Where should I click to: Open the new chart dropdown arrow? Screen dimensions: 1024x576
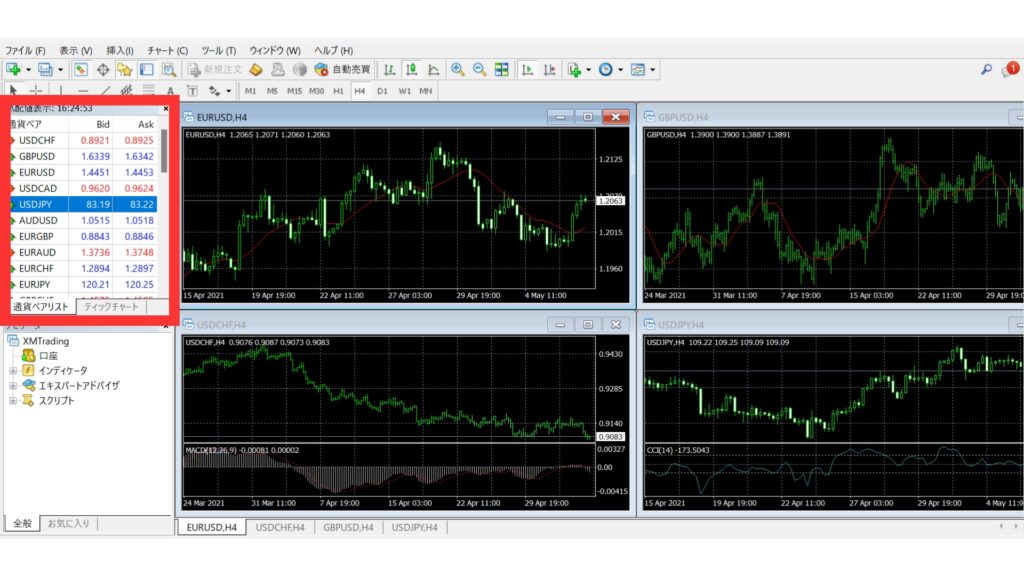click(28, 70)
